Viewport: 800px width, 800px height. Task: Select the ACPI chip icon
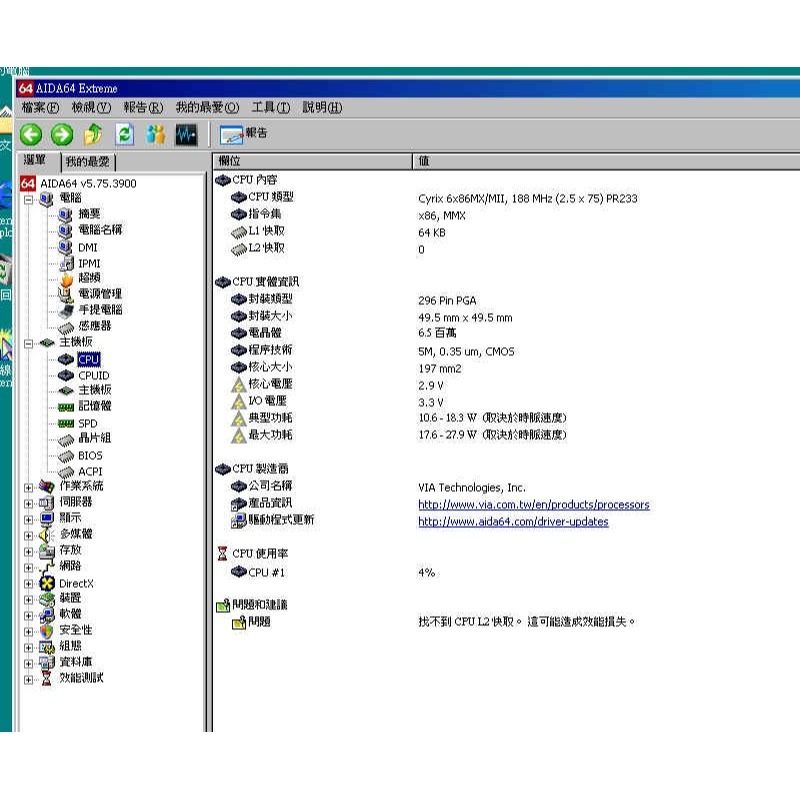(66, 471)
